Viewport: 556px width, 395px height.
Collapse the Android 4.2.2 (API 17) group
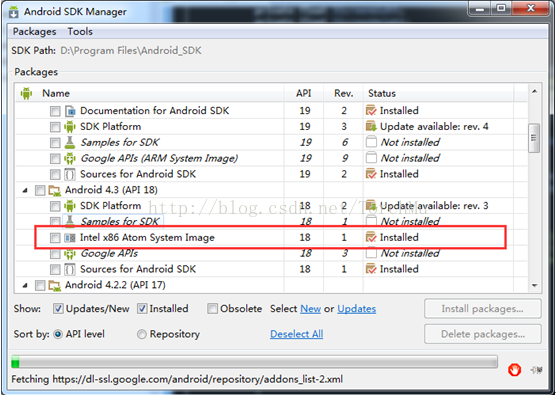pos(25,285)
